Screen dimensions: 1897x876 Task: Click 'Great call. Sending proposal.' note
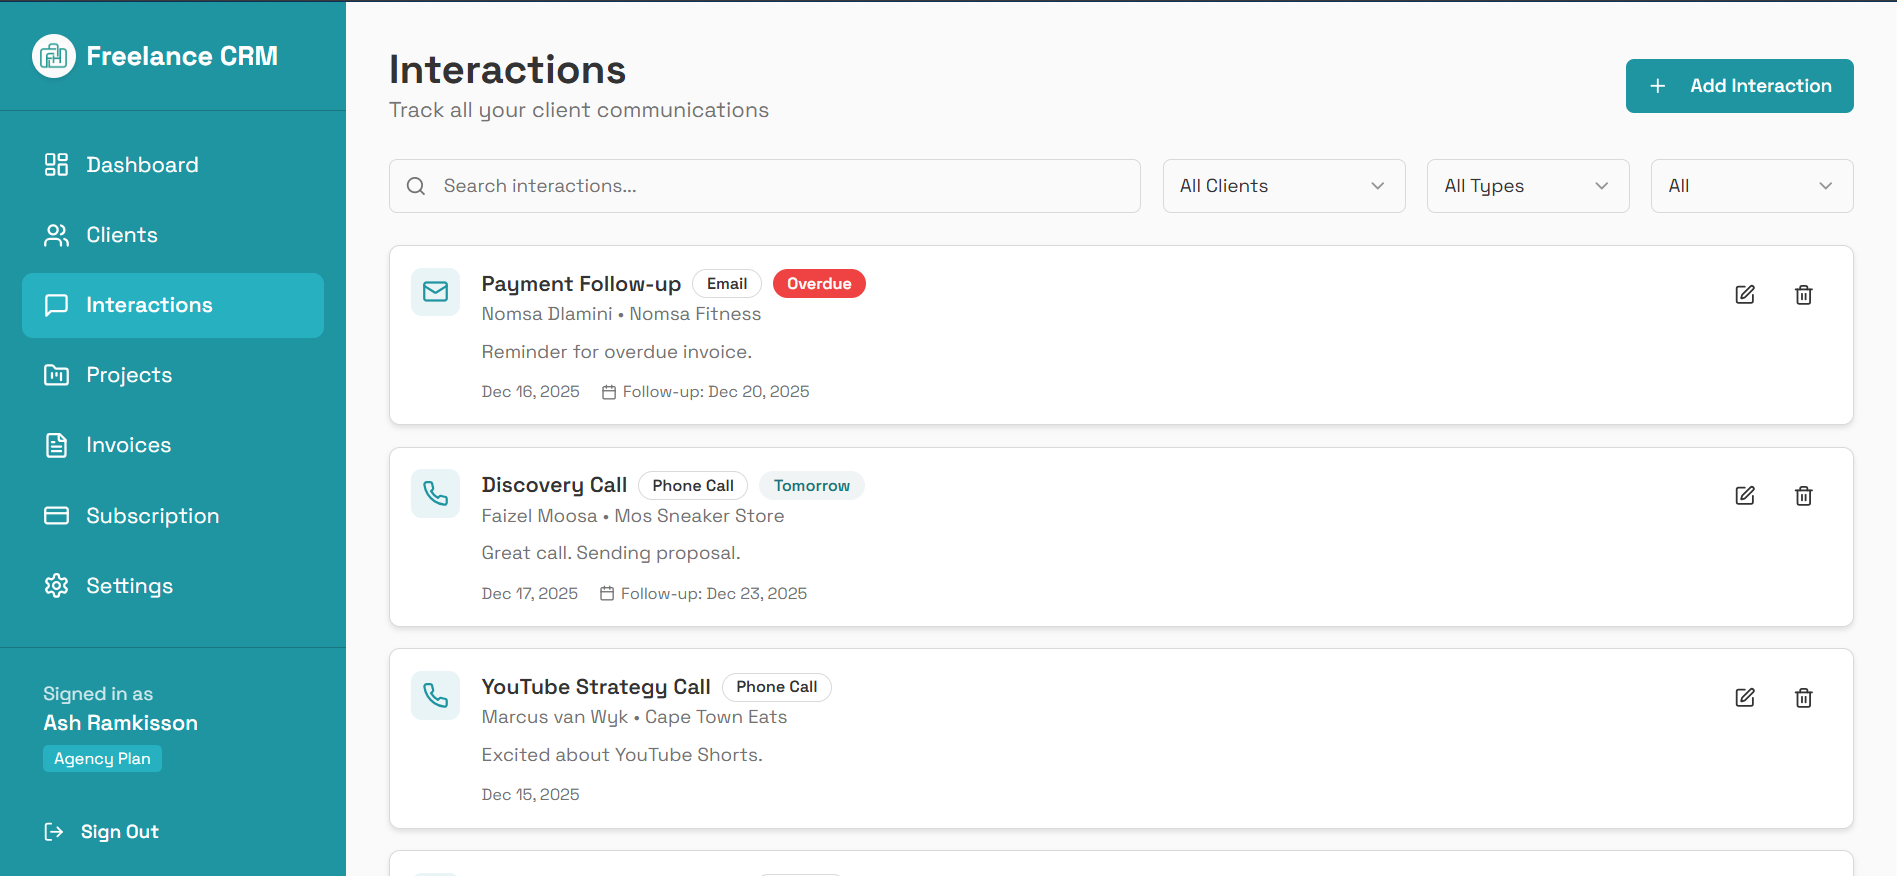point(611,553)
